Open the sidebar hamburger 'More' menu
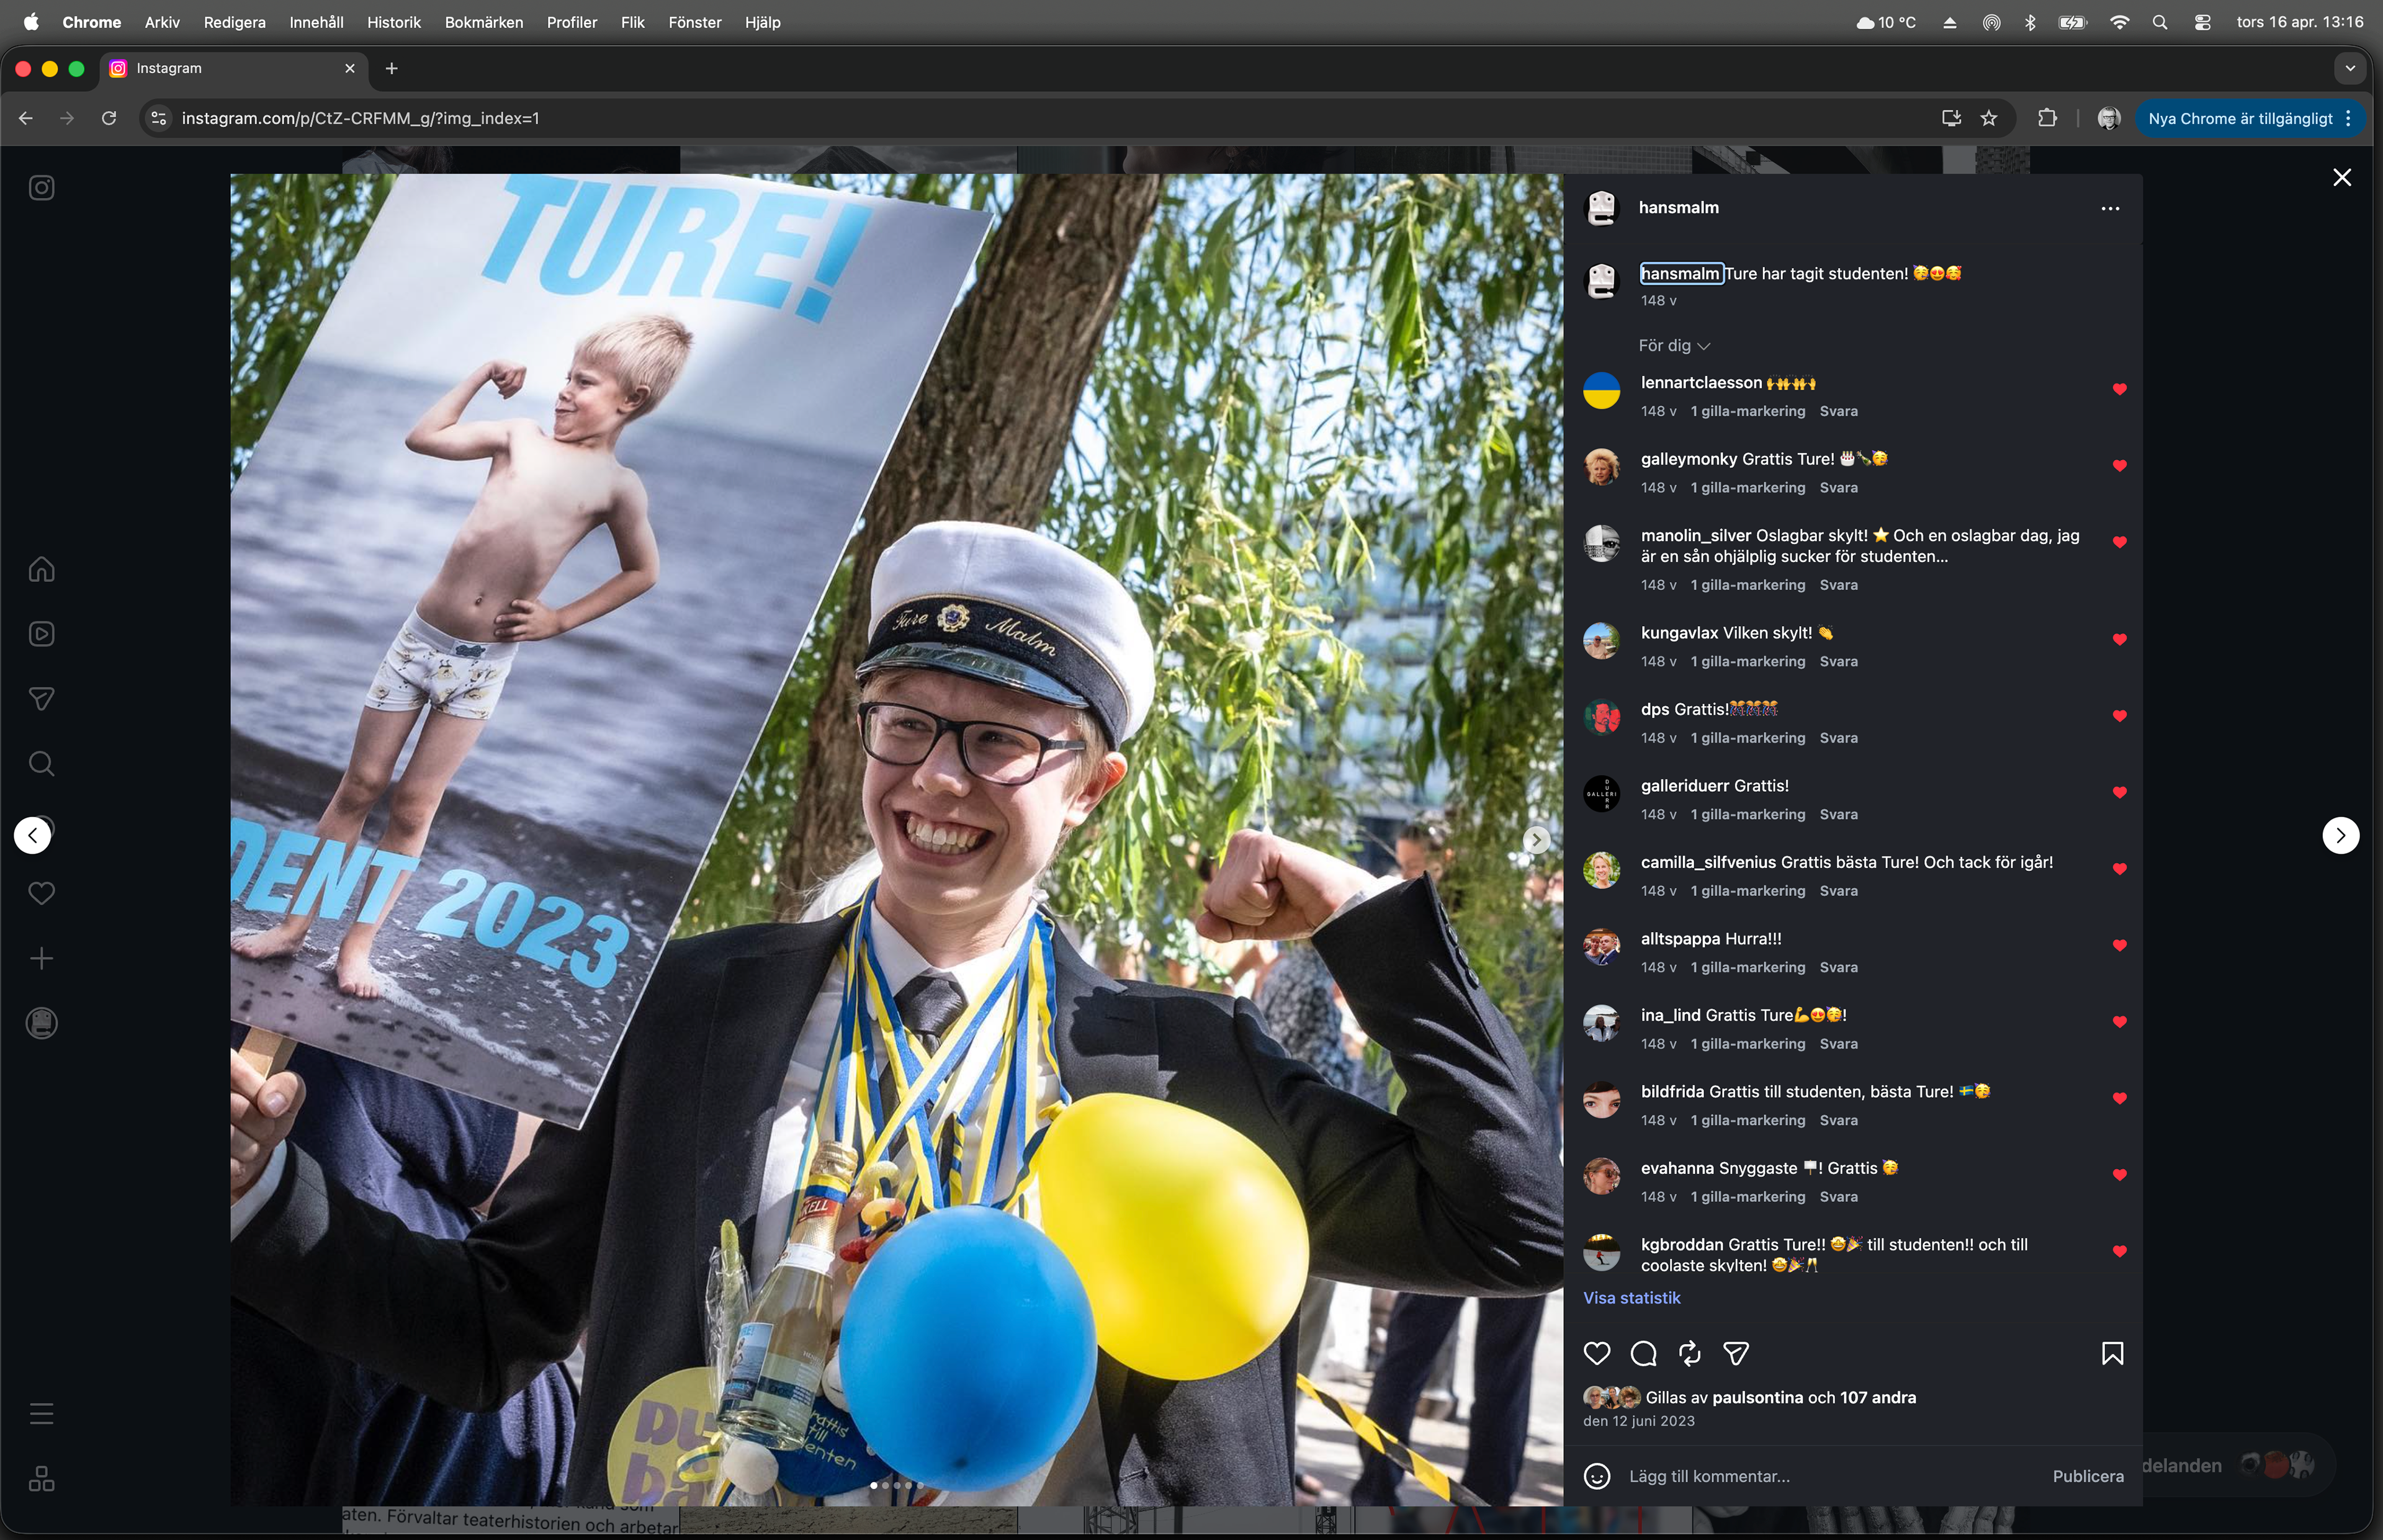The image size is (2383, 1540). (41, 1414)
